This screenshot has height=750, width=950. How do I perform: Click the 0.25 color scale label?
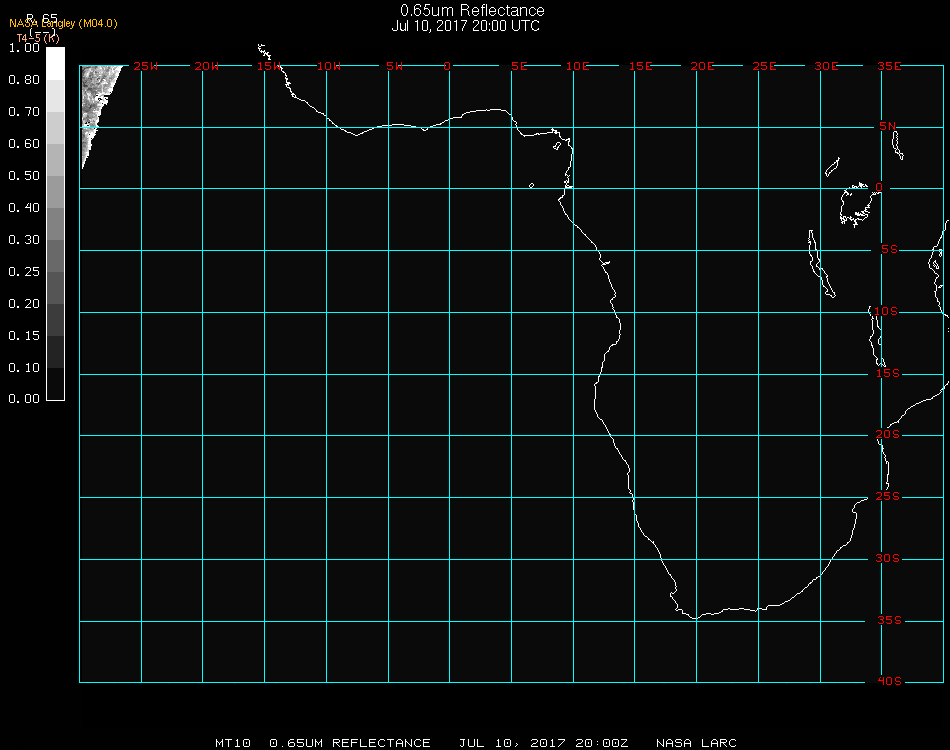tap(24, 273)
